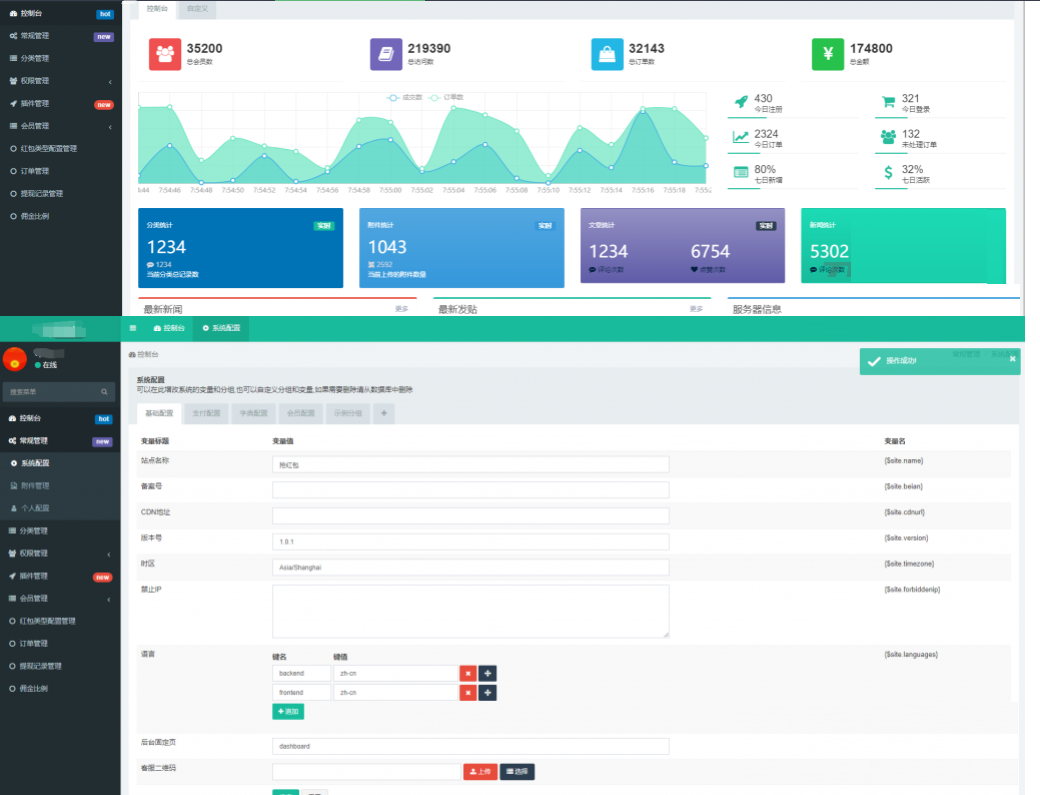Viewport: 1040px width, 795px height.
Task: Delete the backend language row
Action: (x=468, y=674)
